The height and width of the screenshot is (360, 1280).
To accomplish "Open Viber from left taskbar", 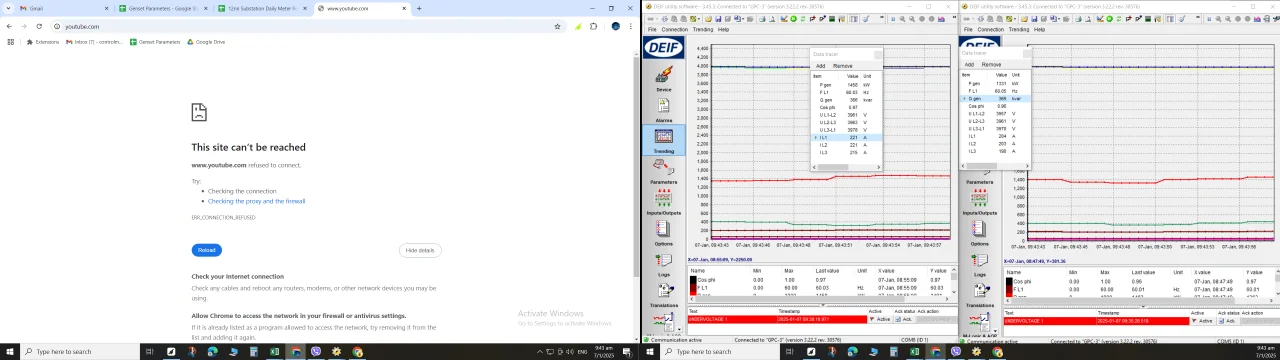I will 316,352.
